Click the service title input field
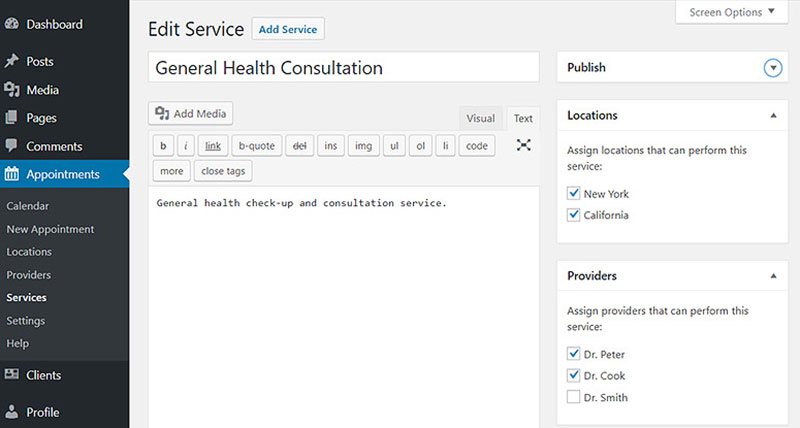The image size is (800, 428). click(x=343, y=67)
